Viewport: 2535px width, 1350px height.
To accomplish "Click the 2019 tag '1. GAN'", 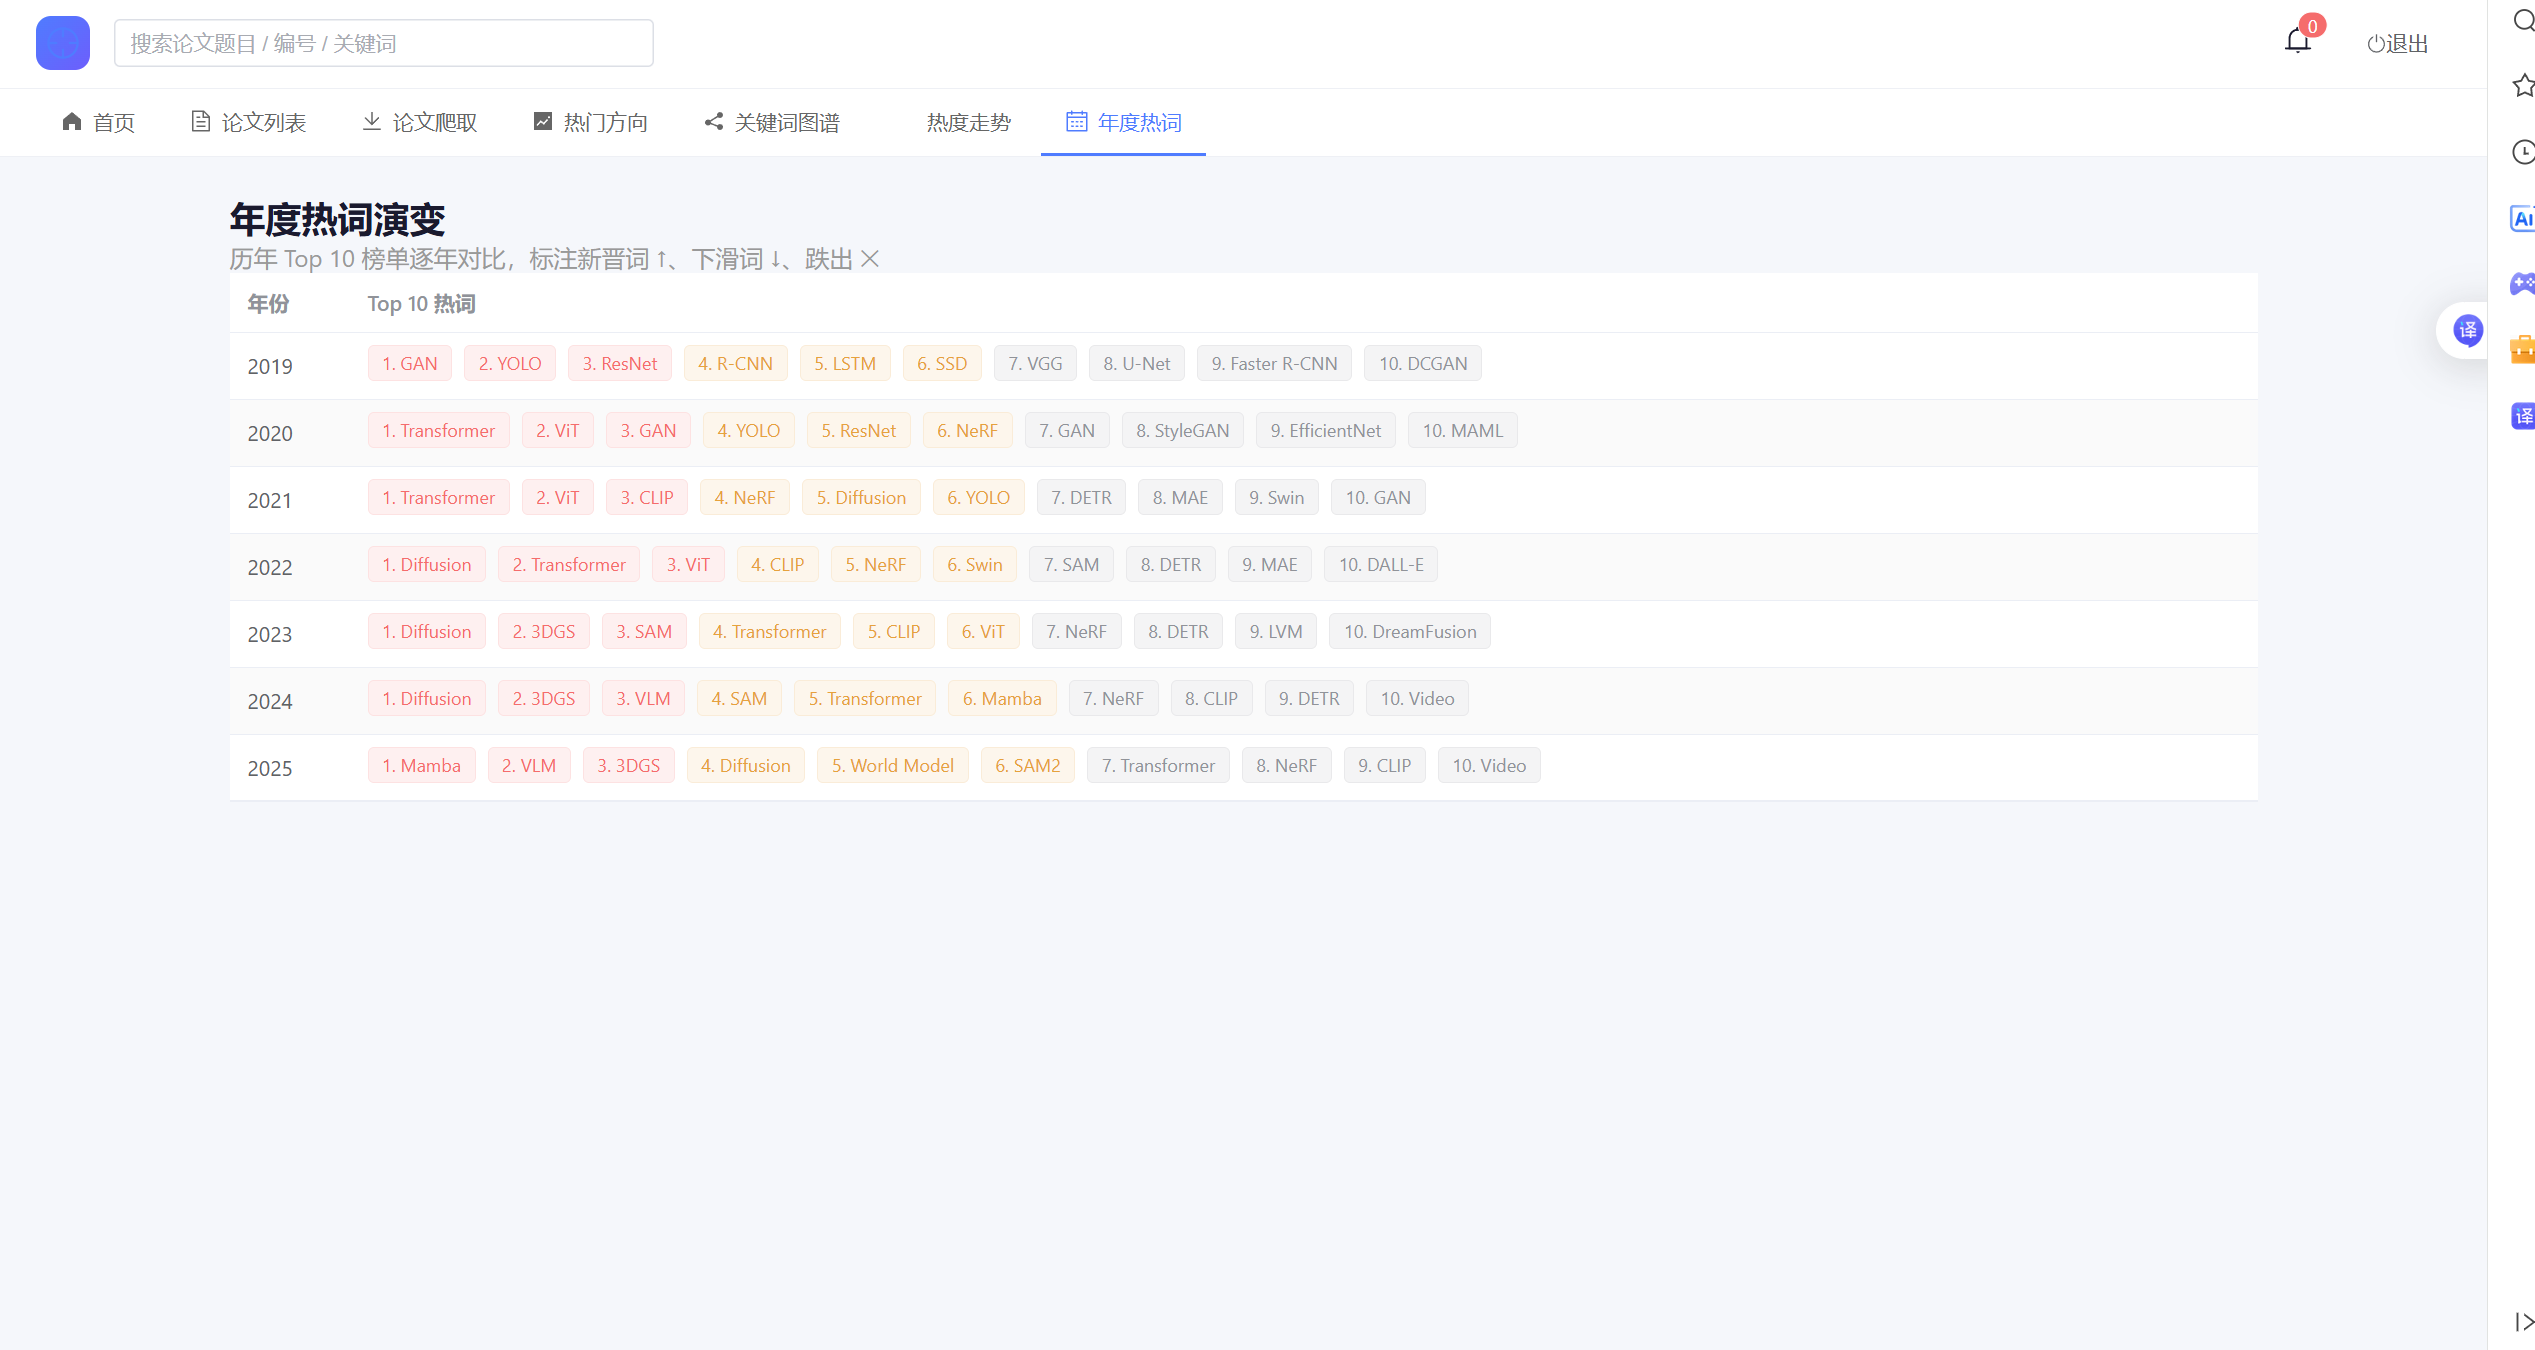I will pyautogui.click(x=410, y=364).
